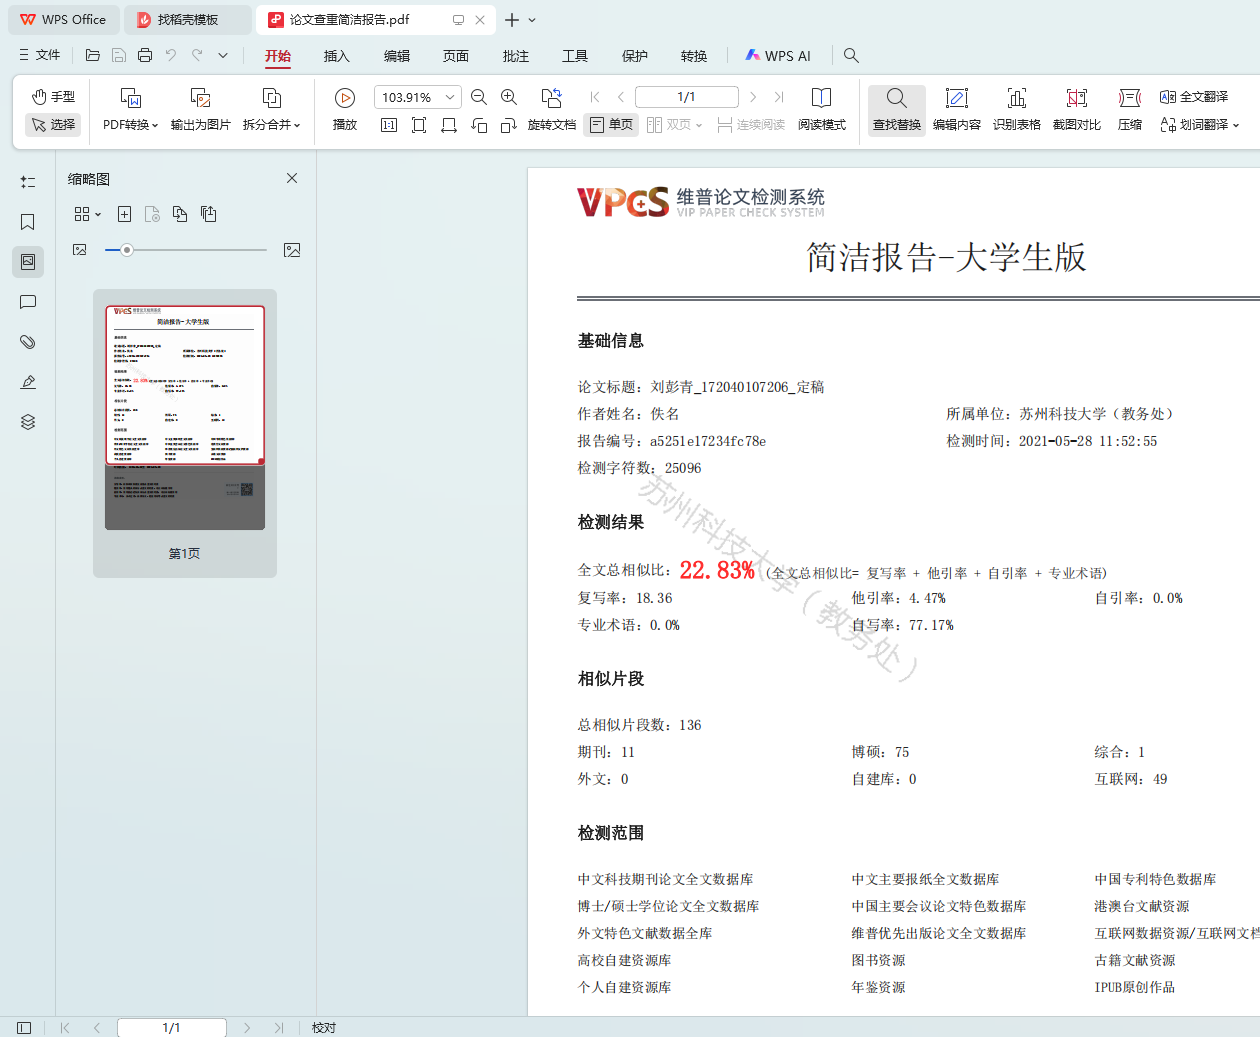
Task: Click 识别表格 recognize table tool
Action: click(x=1017, y=110)
